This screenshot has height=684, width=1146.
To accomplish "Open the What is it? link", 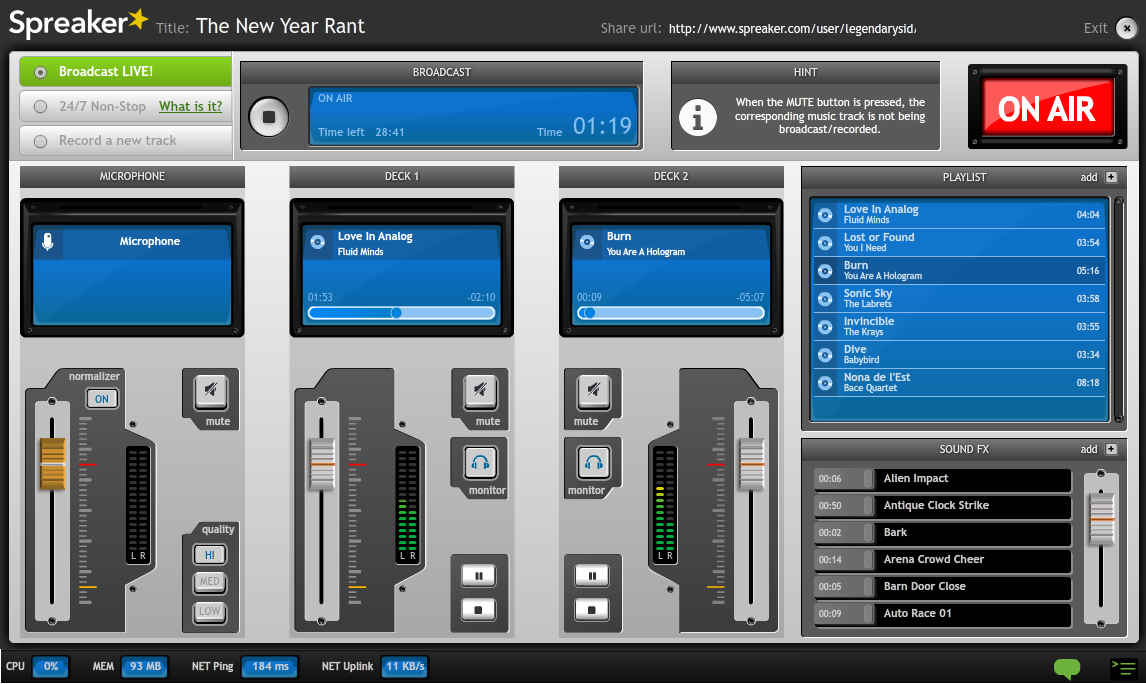I will point(191,106).
